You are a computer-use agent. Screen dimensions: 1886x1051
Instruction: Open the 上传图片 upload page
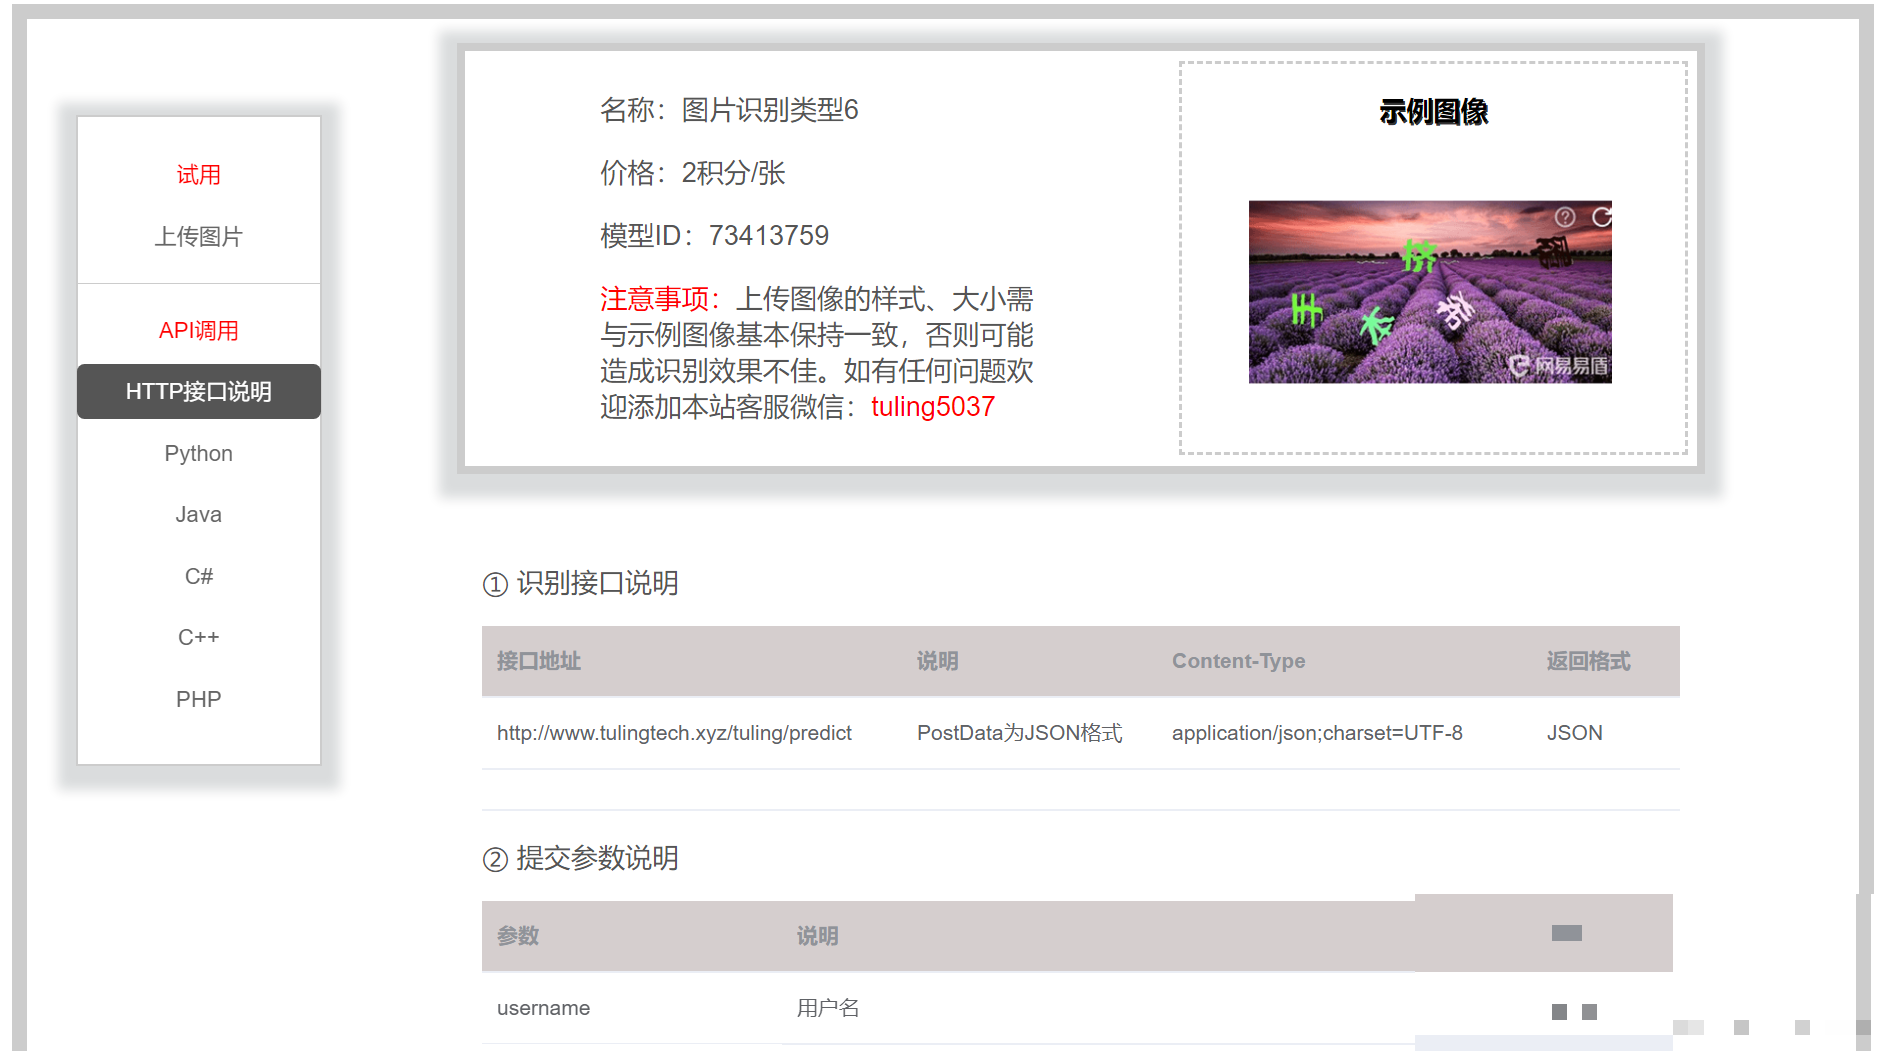click(x=198, y=236)
